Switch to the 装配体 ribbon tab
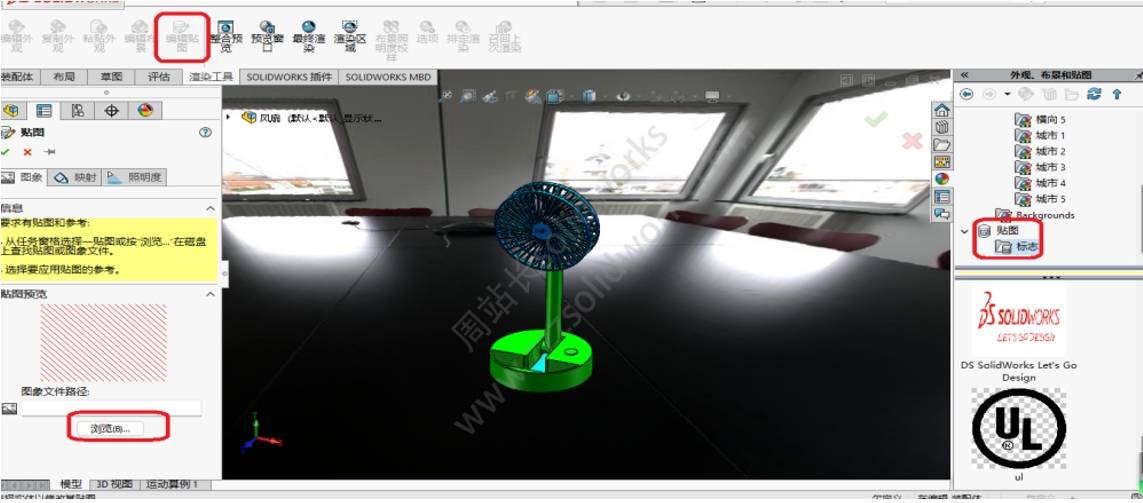The height and width of the screenshot is (503, 1143). tap(18, 77)
